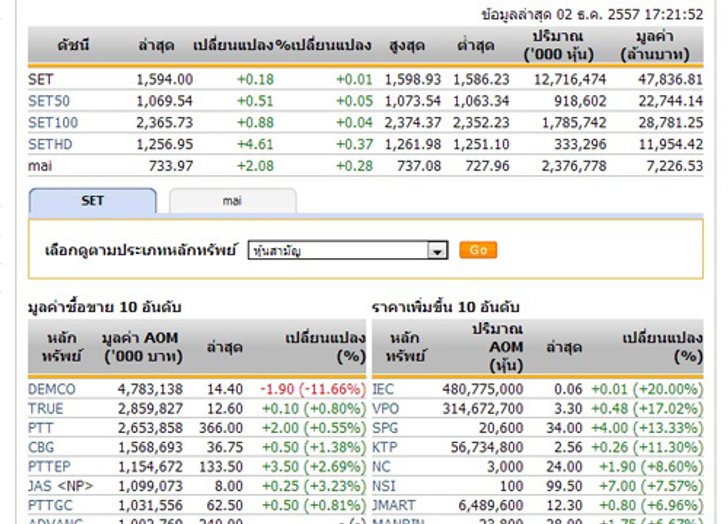Screen dimensions: 728x524
Task: Select the SET trading value 47,836.81
Action: click(x=670, y=79)
